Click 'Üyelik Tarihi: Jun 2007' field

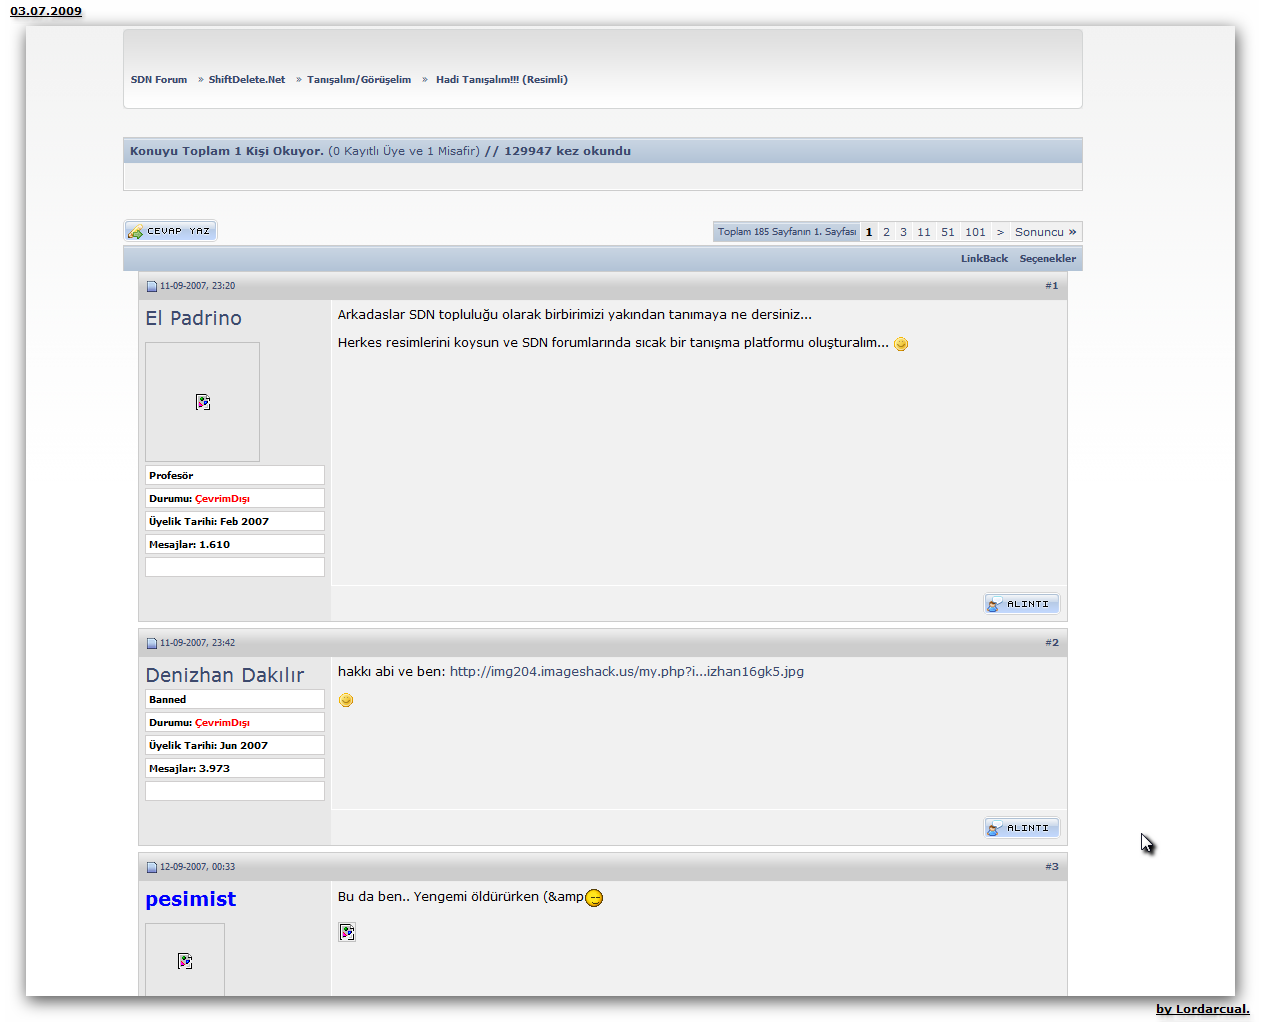[235, 745]
